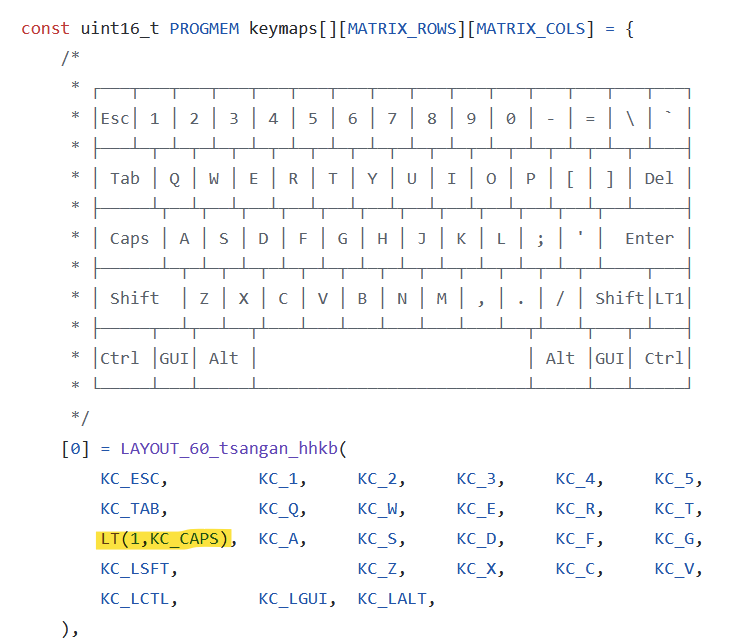Viewport: 742px width, 642px height.
Task: Click the KC_W keycode
Action: (378, 509)
